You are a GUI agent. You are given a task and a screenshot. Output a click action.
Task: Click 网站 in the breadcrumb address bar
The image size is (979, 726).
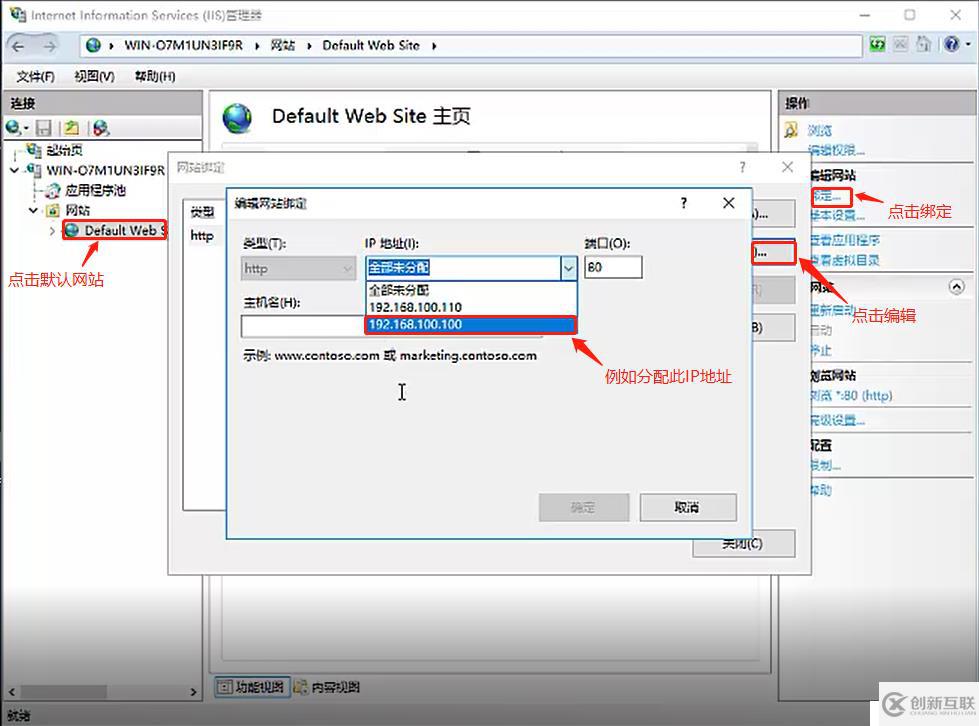point(283,45)
